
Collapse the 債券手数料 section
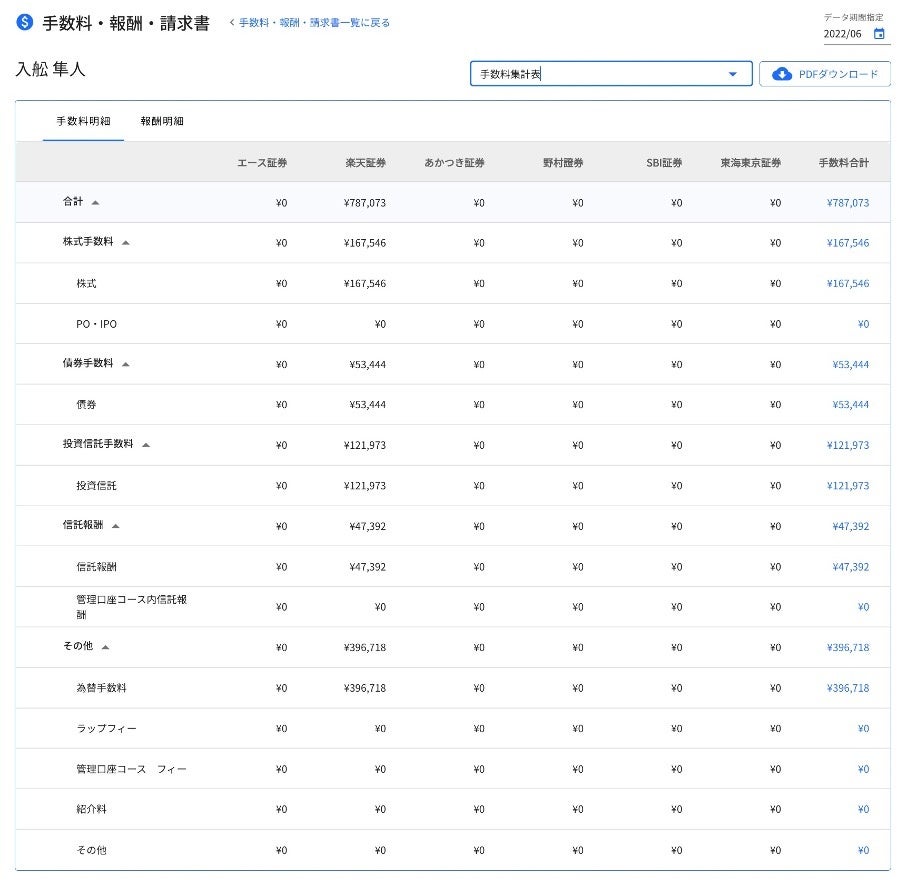tap(126, 364)
